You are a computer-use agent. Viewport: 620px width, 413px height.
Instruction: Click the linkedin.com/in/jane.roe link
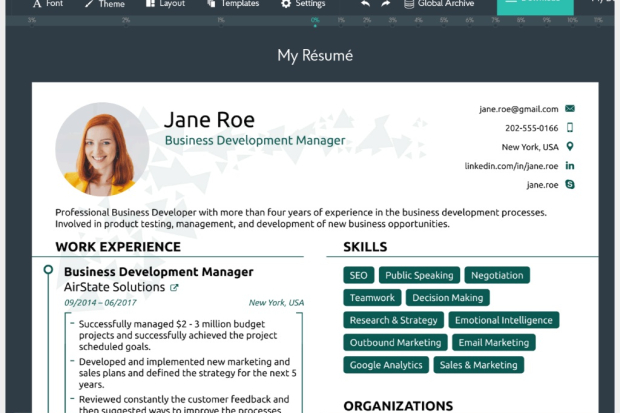pos(511,166)
